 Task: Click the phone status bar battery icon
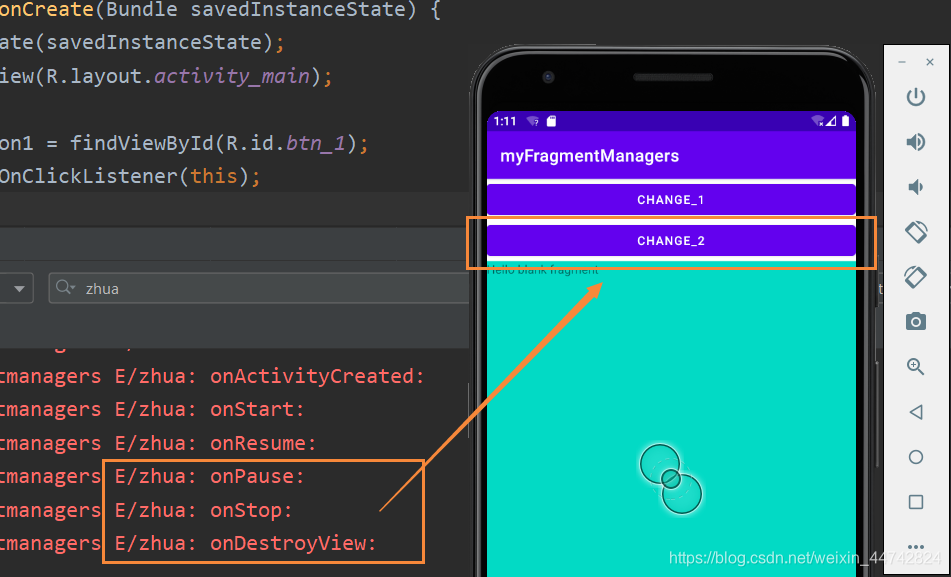845,121
